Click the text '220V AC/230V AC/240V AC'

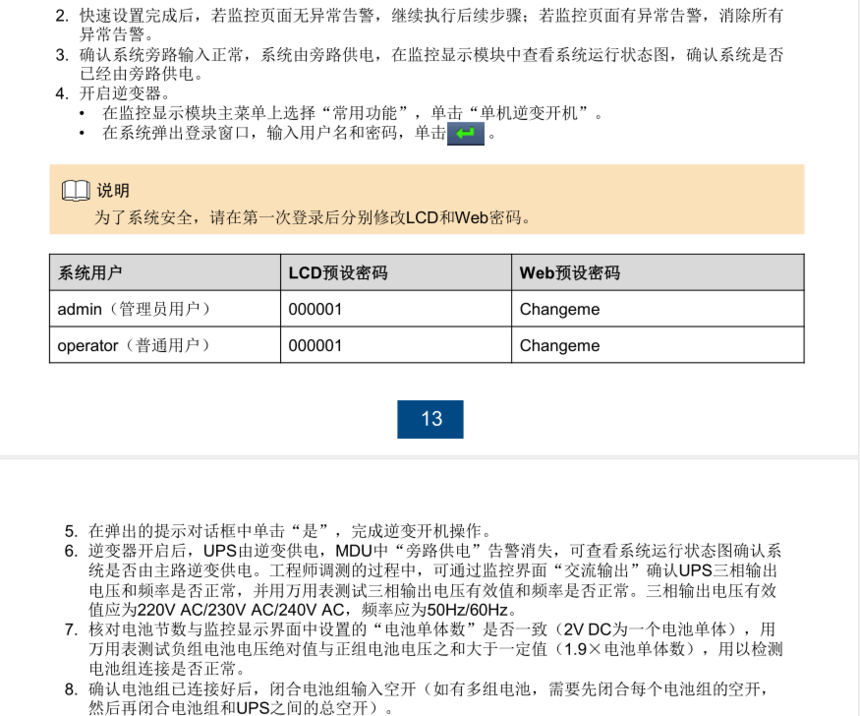pyautogui.click(x=241, y=610)
